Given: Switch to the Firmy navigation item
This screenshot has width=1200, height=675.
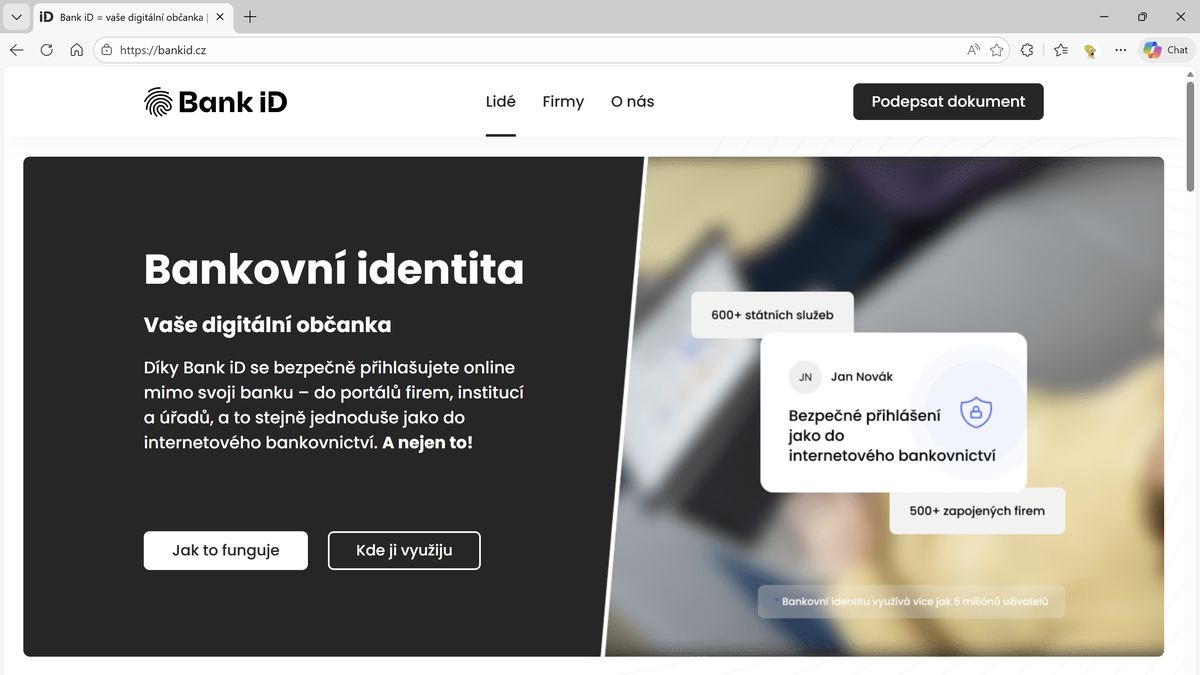Looking at the screenshot, I should pos(563,102).
